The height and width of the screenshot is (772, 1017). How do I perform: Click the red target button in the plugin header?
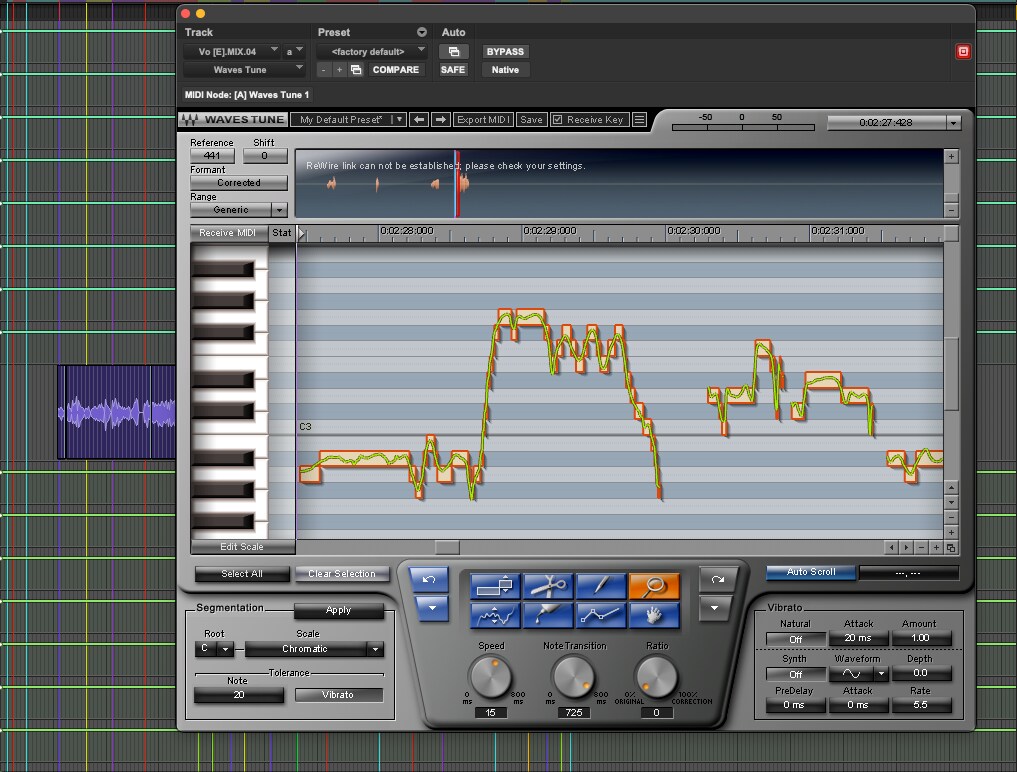pyautogui.click(x=963, y=51)
